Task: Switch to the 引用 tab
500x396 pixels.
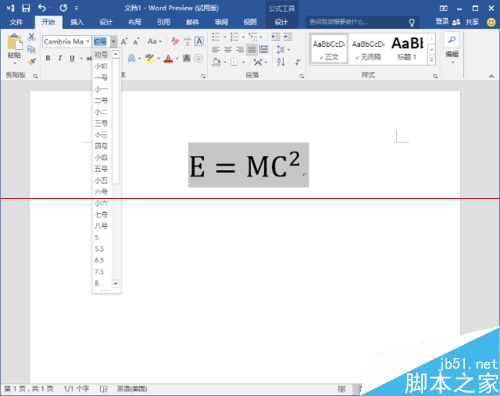Action: [x=163, y=22]
